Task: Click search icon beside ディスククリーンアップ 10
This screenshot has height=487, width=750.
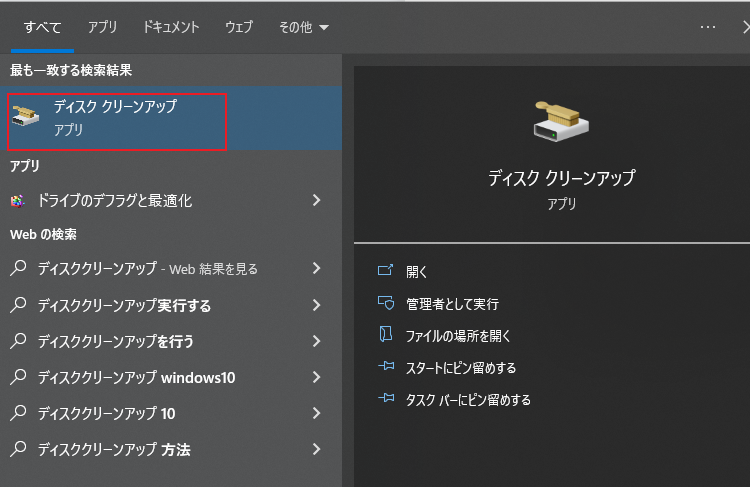Action: click(18, 413)
